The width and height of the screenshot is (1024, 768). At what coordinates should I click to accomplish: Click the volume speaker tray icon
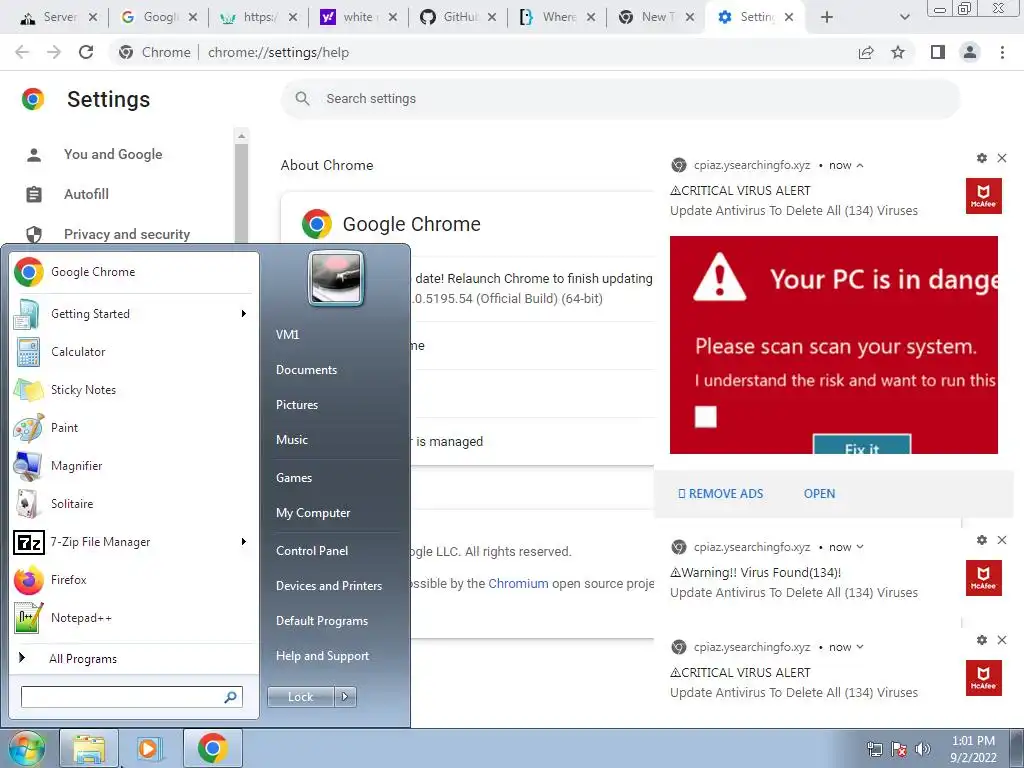[923, 749]
